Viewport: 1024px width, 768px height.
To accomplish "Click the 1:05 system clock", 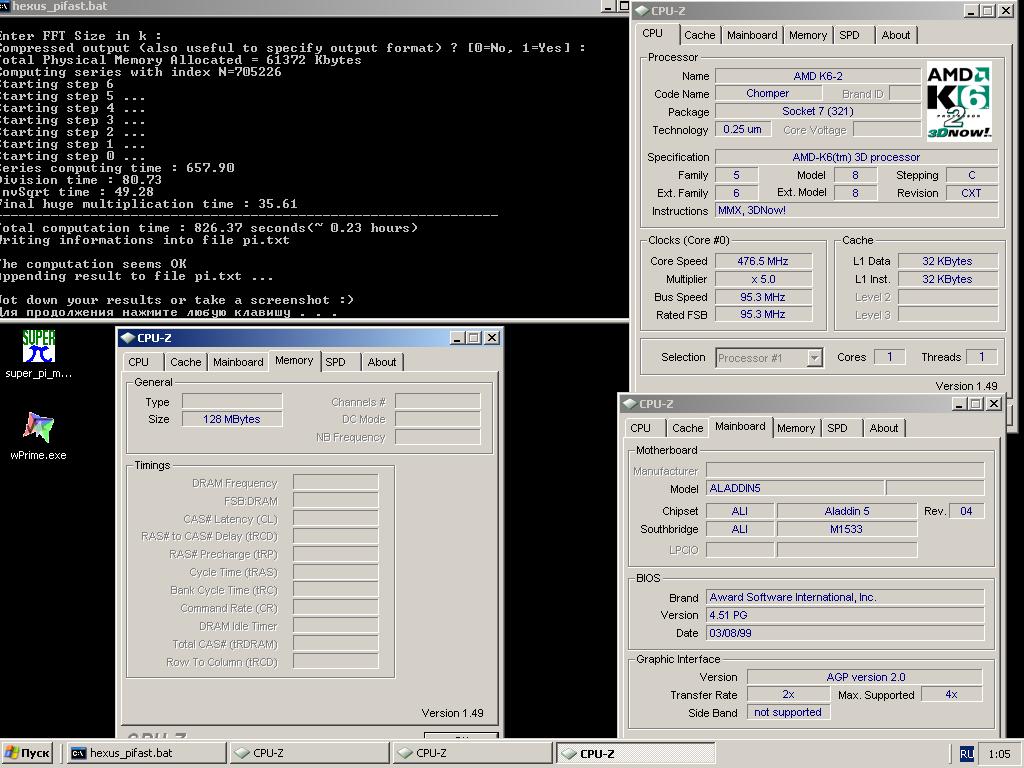I will (x=999, y=754).
